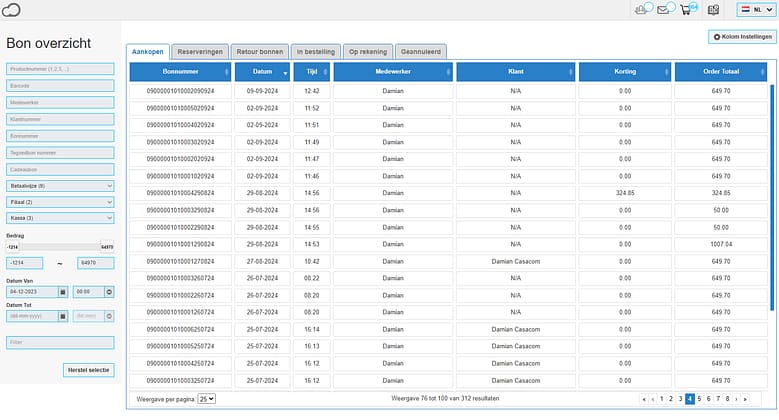The image size is (779, 420).
Task: Click the Kolom Instellingen button
Action: click(x=740, y=37)
